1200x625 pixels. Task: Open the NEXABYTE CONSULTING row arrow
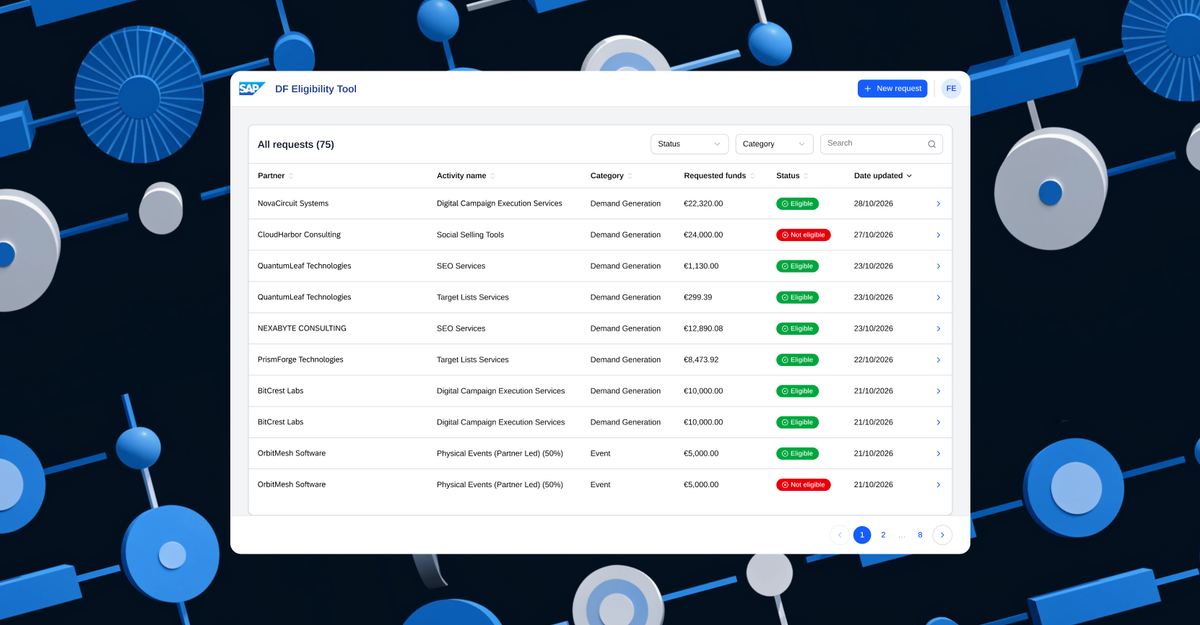pos(938,329)
